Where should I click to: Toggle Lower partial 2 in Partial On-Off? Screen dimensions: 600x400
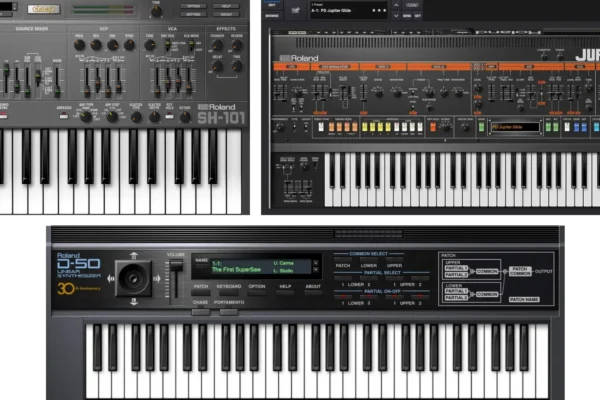coord(368,297)
